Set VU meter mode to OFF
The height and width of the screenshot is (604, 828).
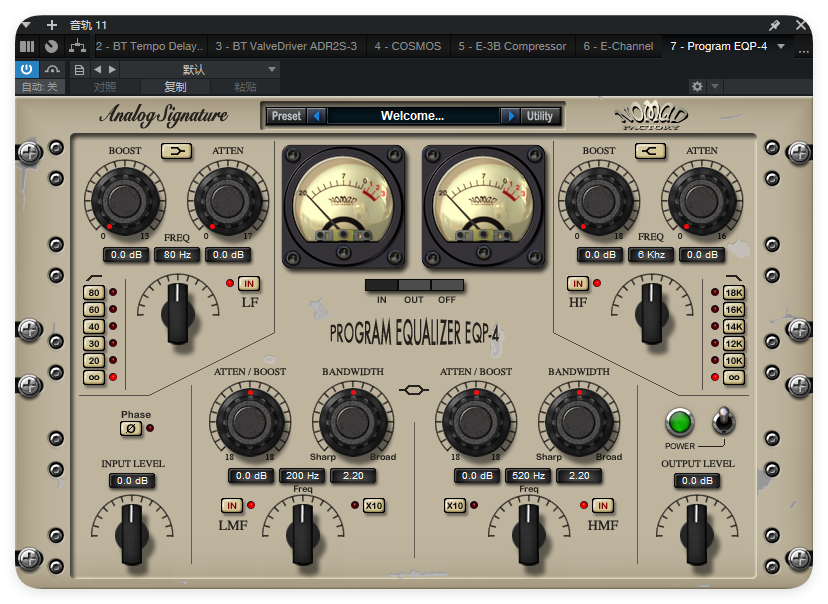tap(447, 285)
